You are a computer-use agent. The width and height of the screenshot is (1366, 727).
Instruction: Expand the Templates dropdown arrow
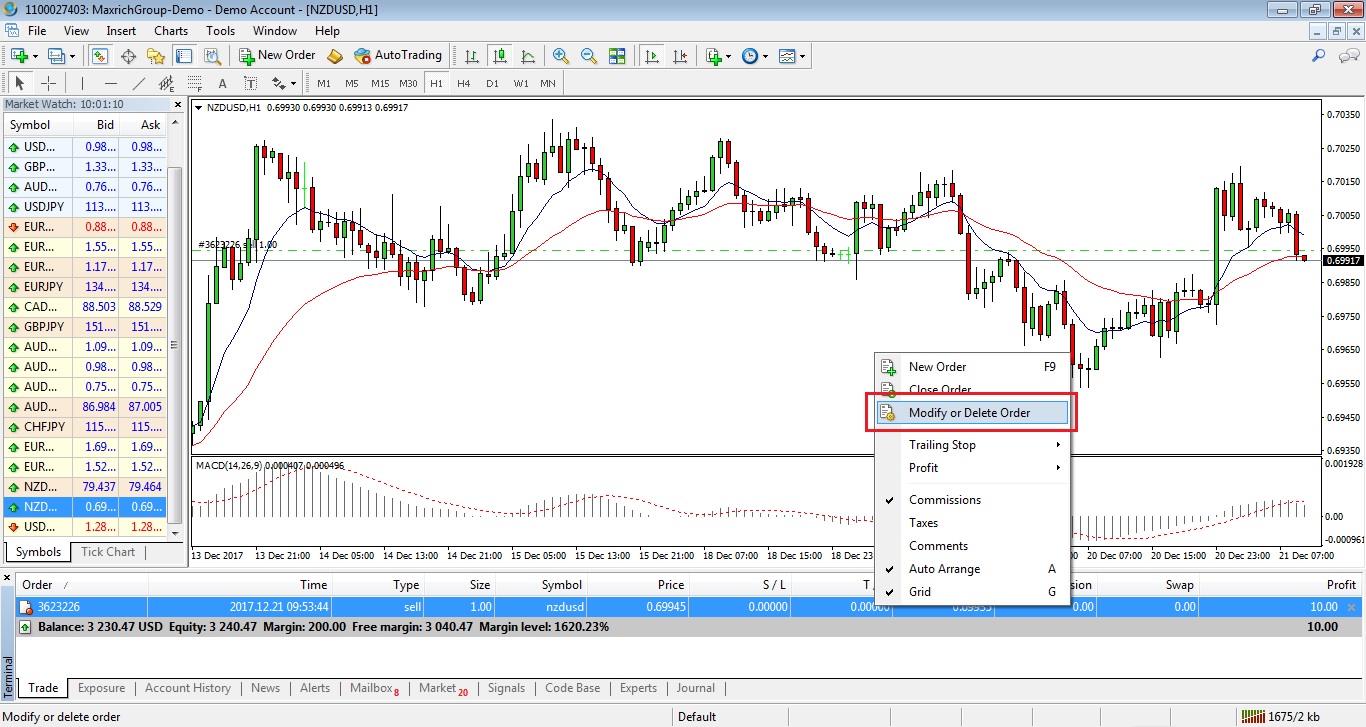click(x=802, y=57)
